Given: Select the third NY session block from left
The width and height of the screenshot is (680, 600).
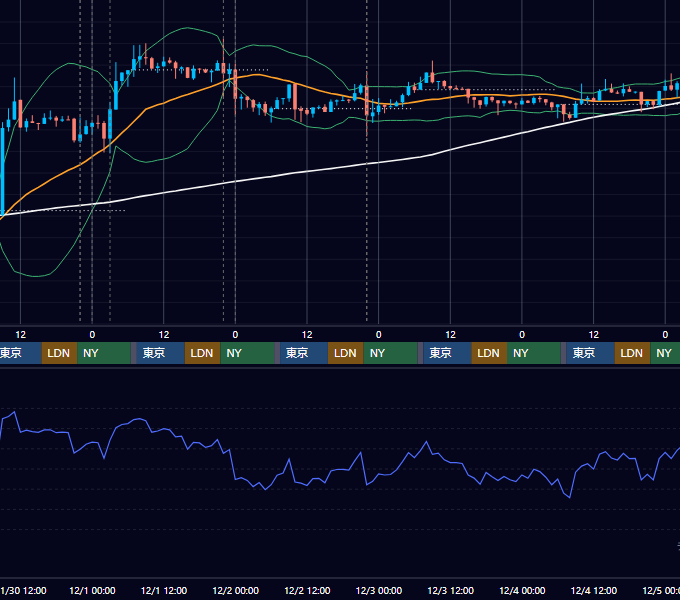Looking at the screenshot, I should pos(390,353).
